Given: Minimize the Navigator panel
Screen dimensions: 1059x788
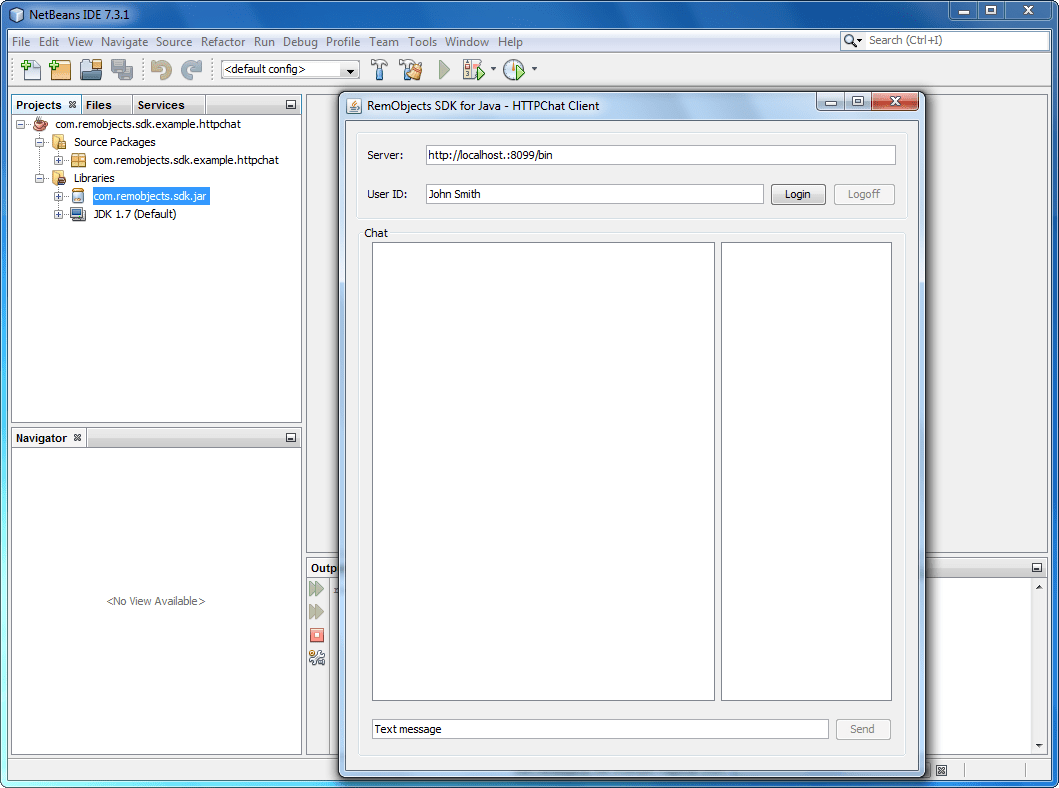Looking at the screenshot, I should 291,438.
